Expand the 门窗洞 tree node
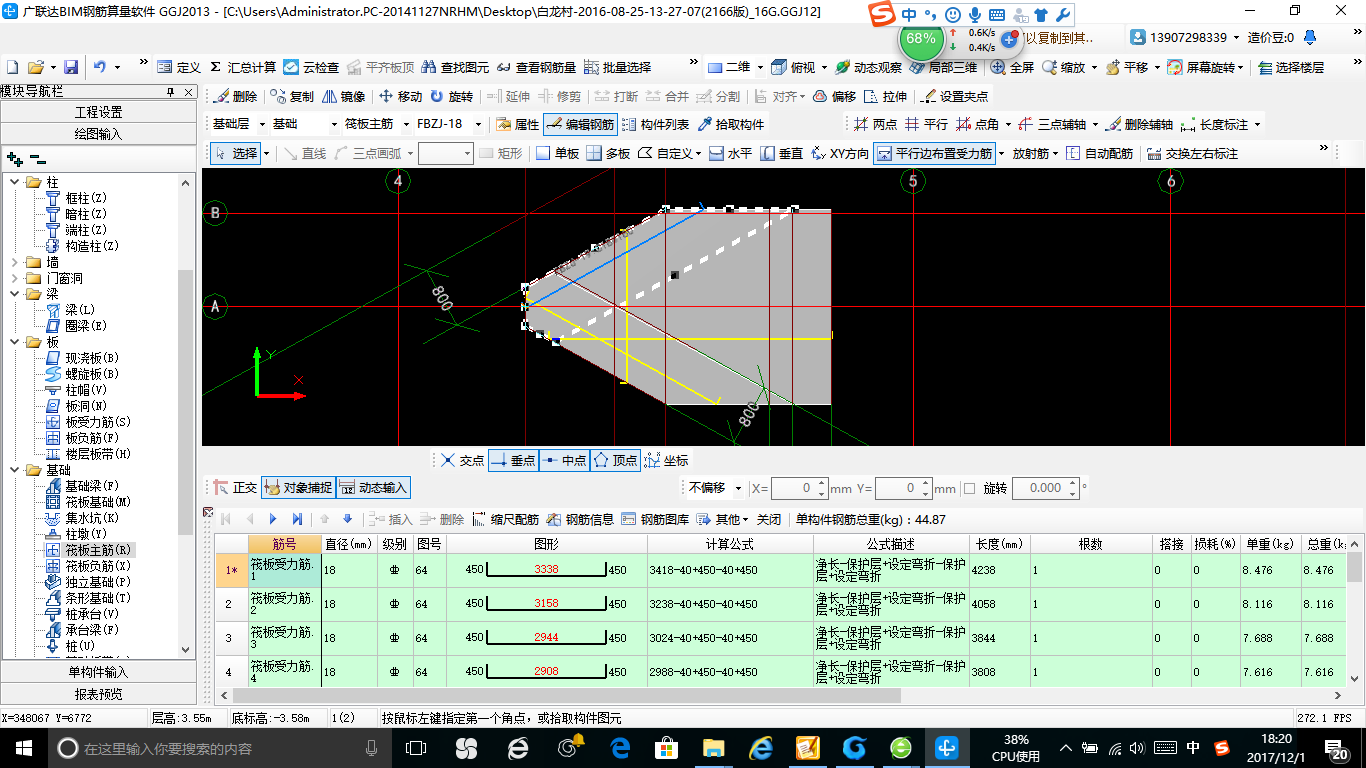The image size is (1366, 768). 15,278
